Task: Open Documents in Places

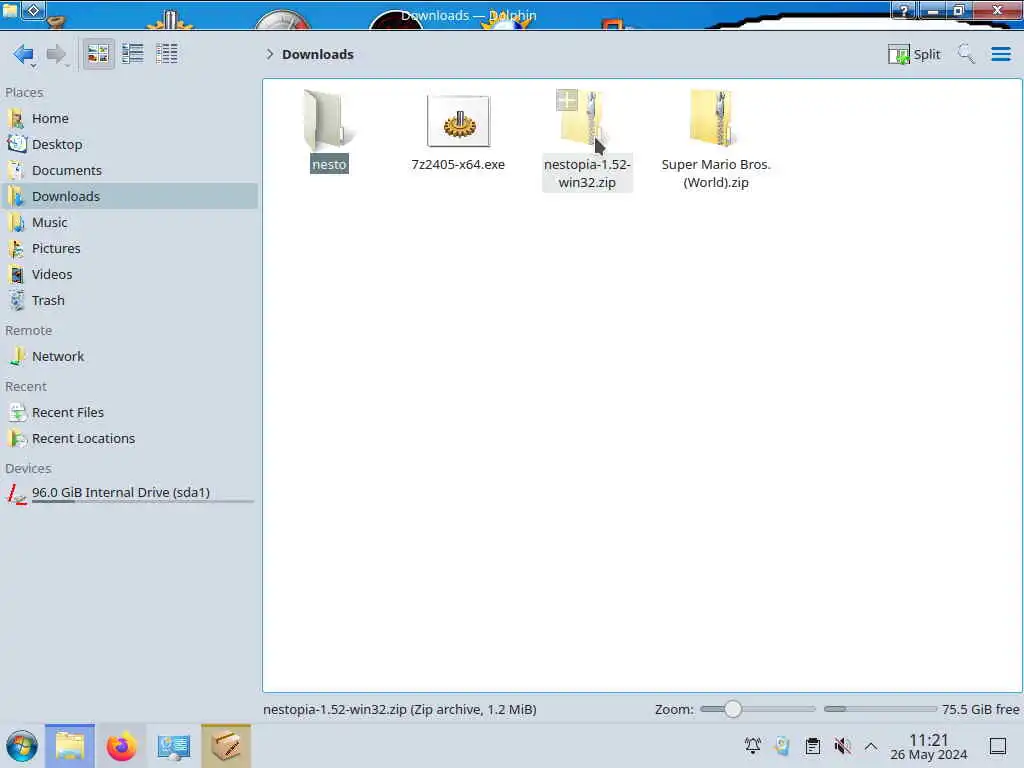Action: point(129,170)
